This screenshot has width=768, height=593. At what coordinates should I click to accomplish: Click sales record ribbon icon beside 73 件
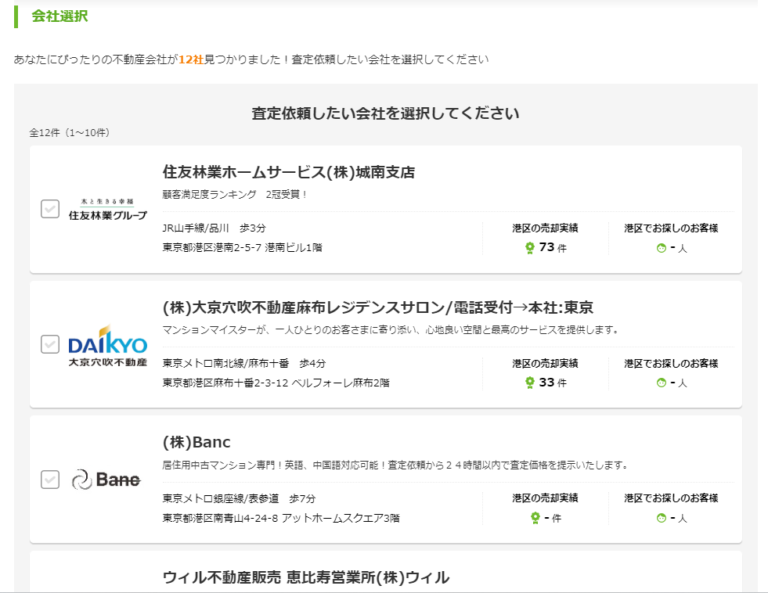(529, 248)
